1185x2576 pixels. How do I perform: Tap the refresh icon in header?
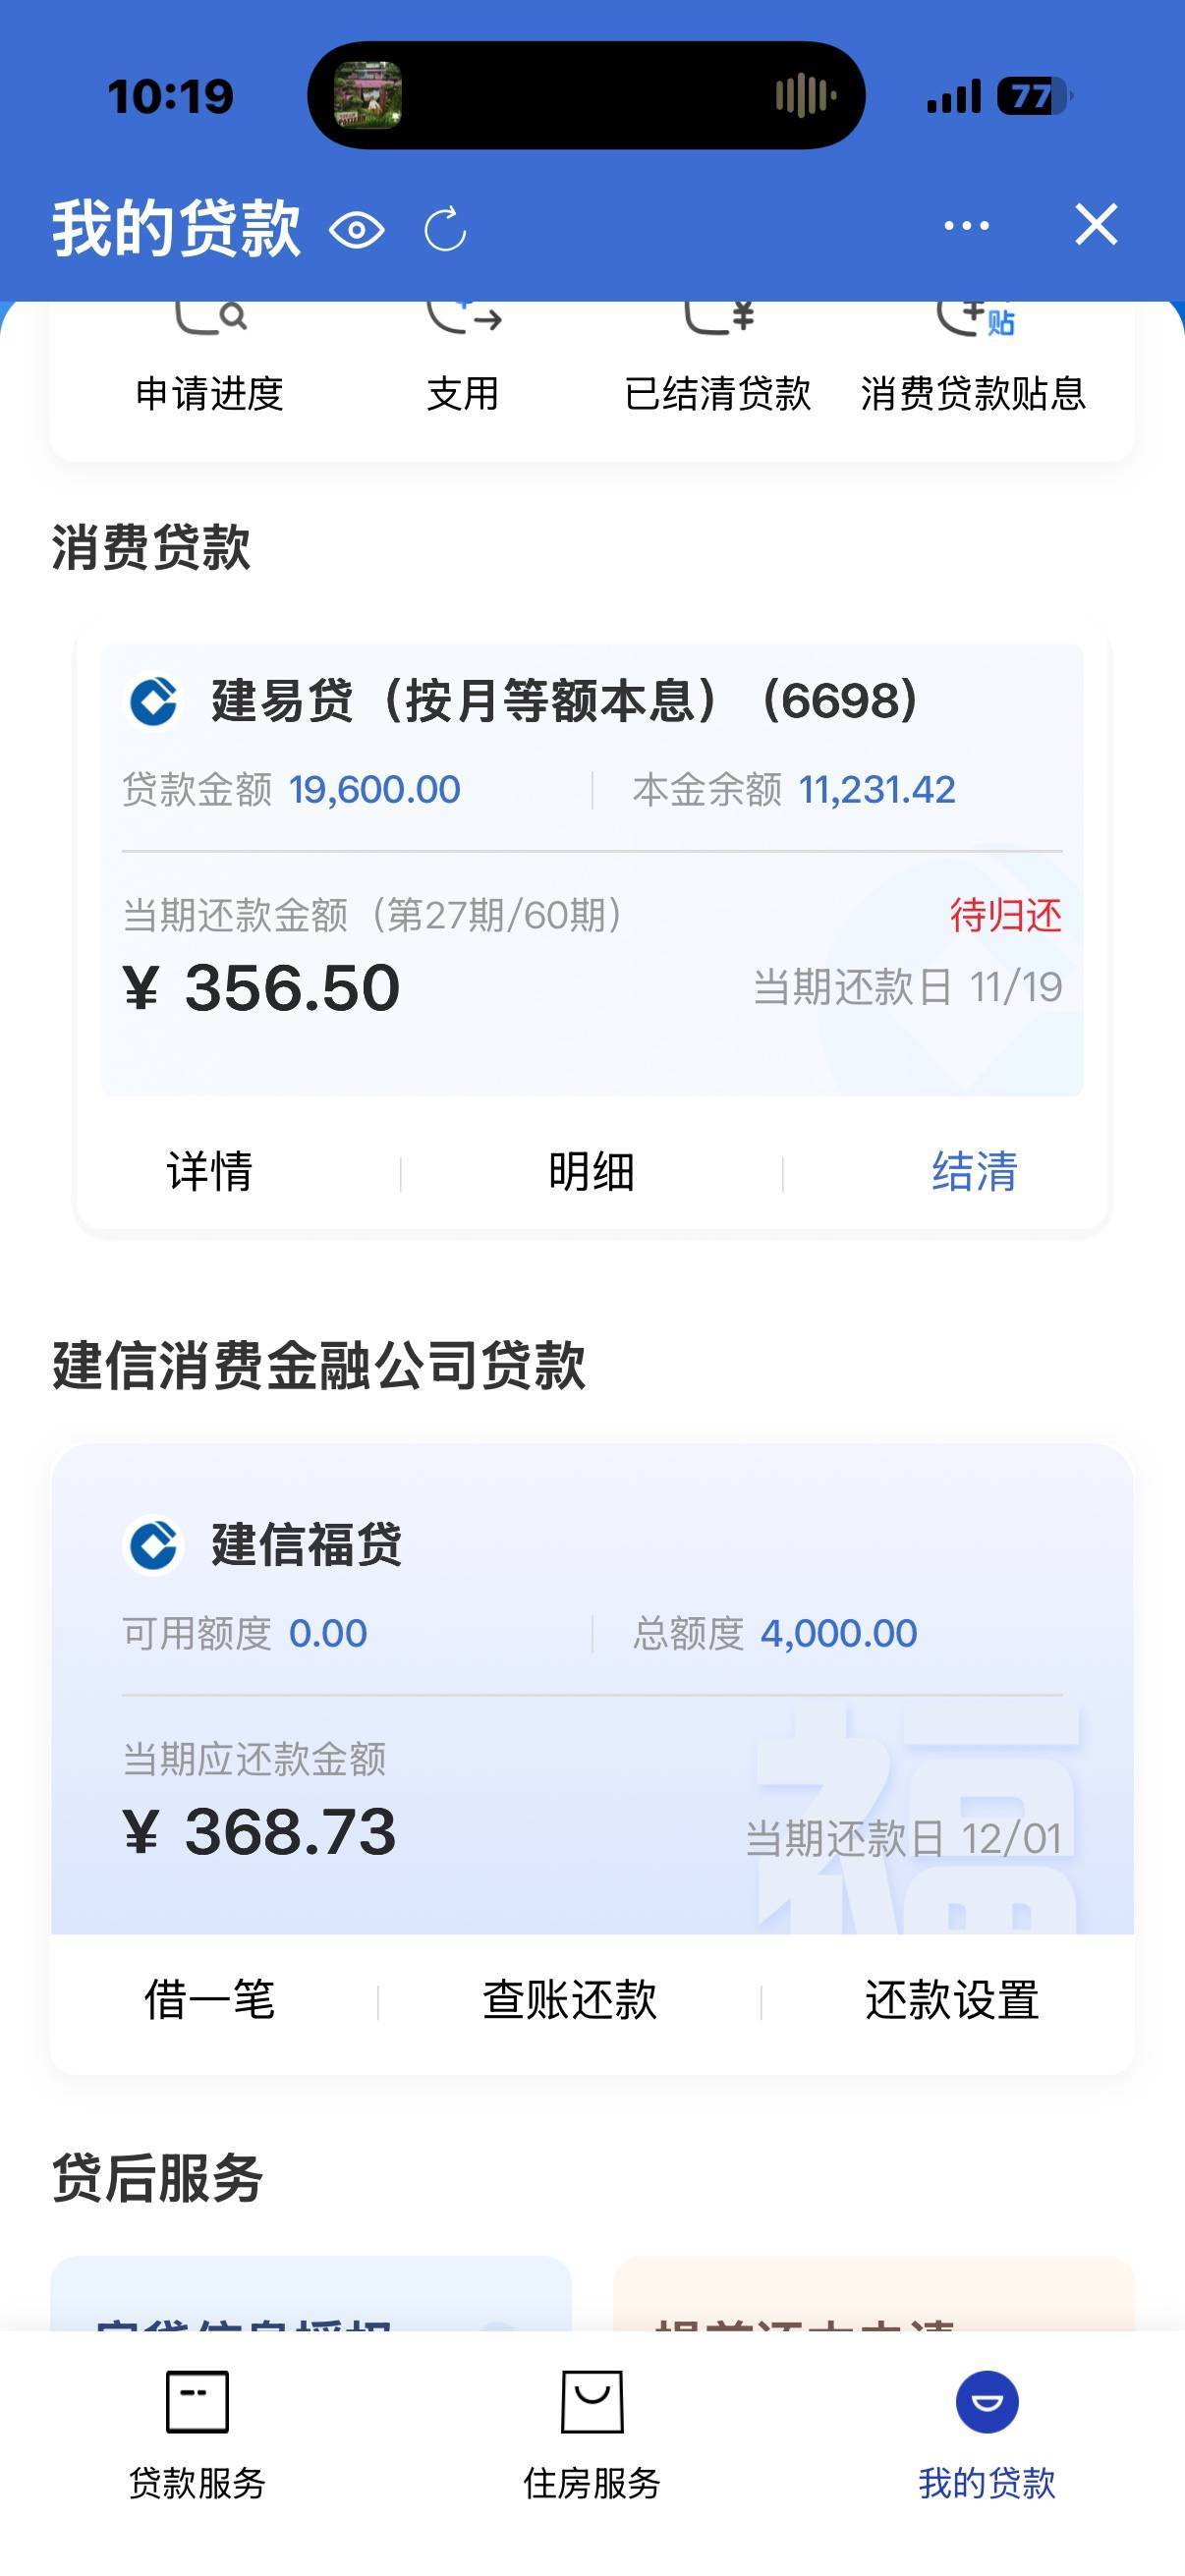445,230
